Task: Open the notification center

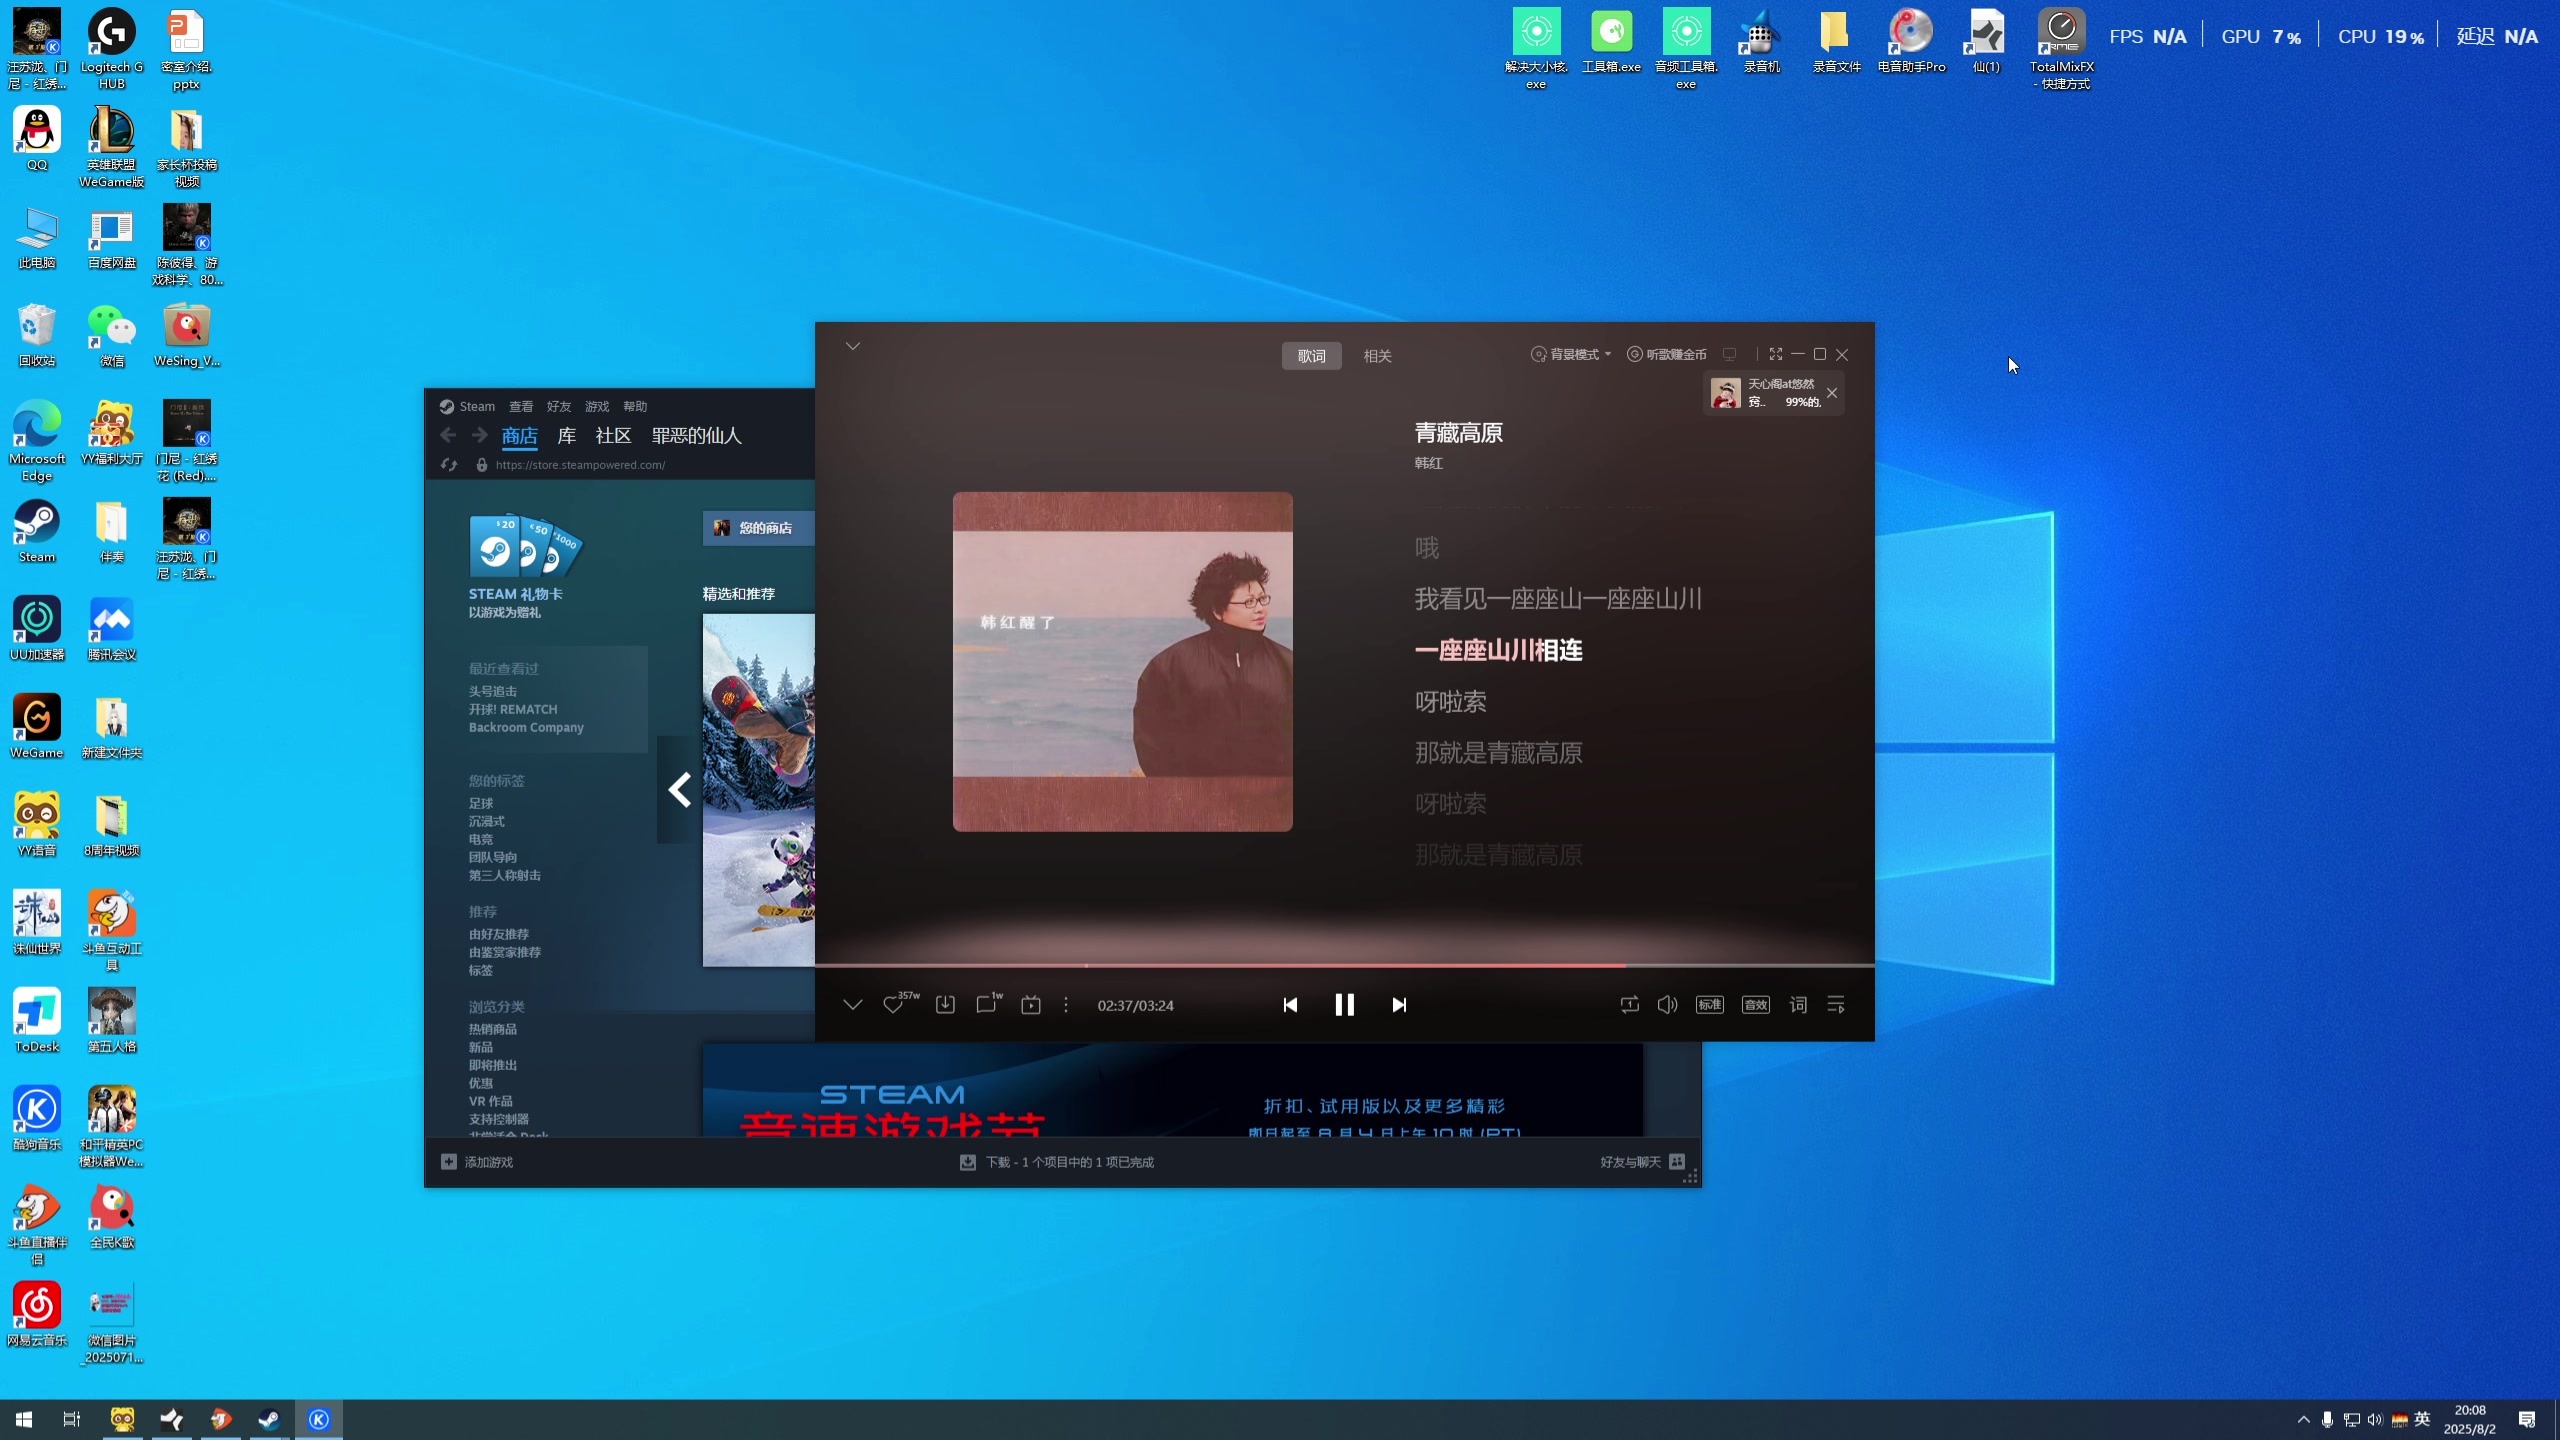Action: pyautogui.click(x=2527, y=1419)
